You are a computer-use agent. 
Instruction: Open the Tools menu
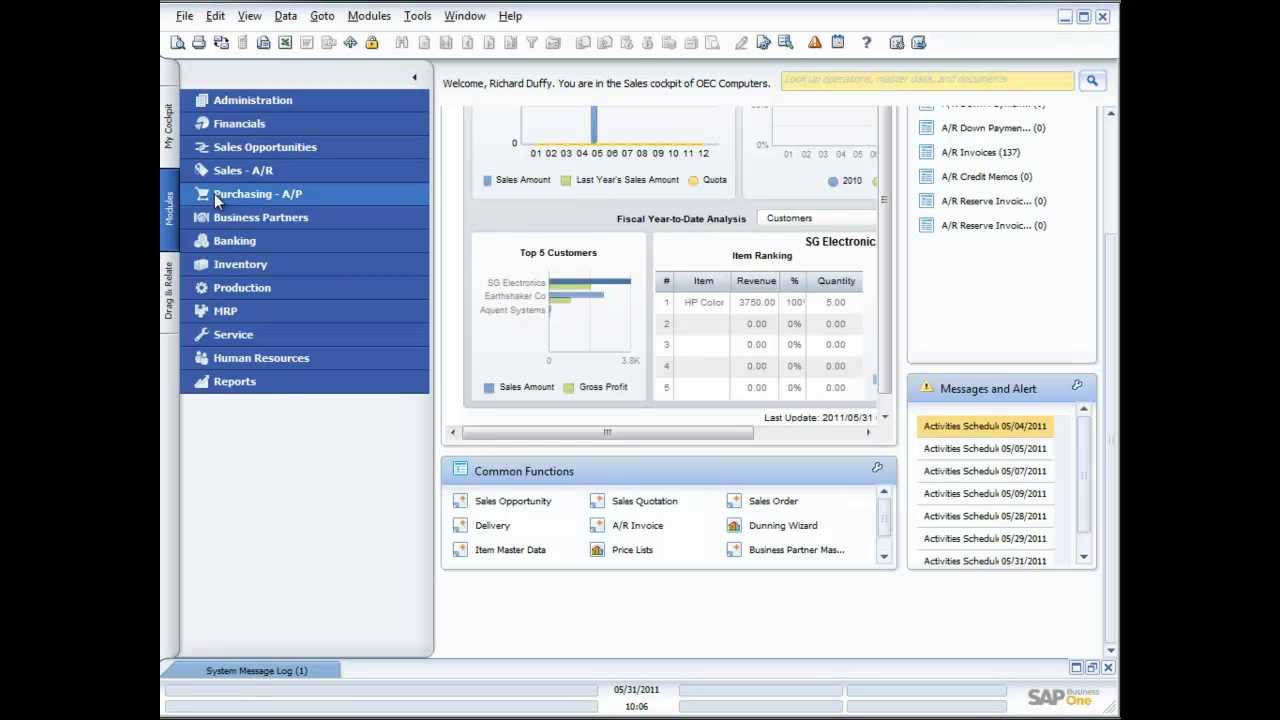coord(417,16)
